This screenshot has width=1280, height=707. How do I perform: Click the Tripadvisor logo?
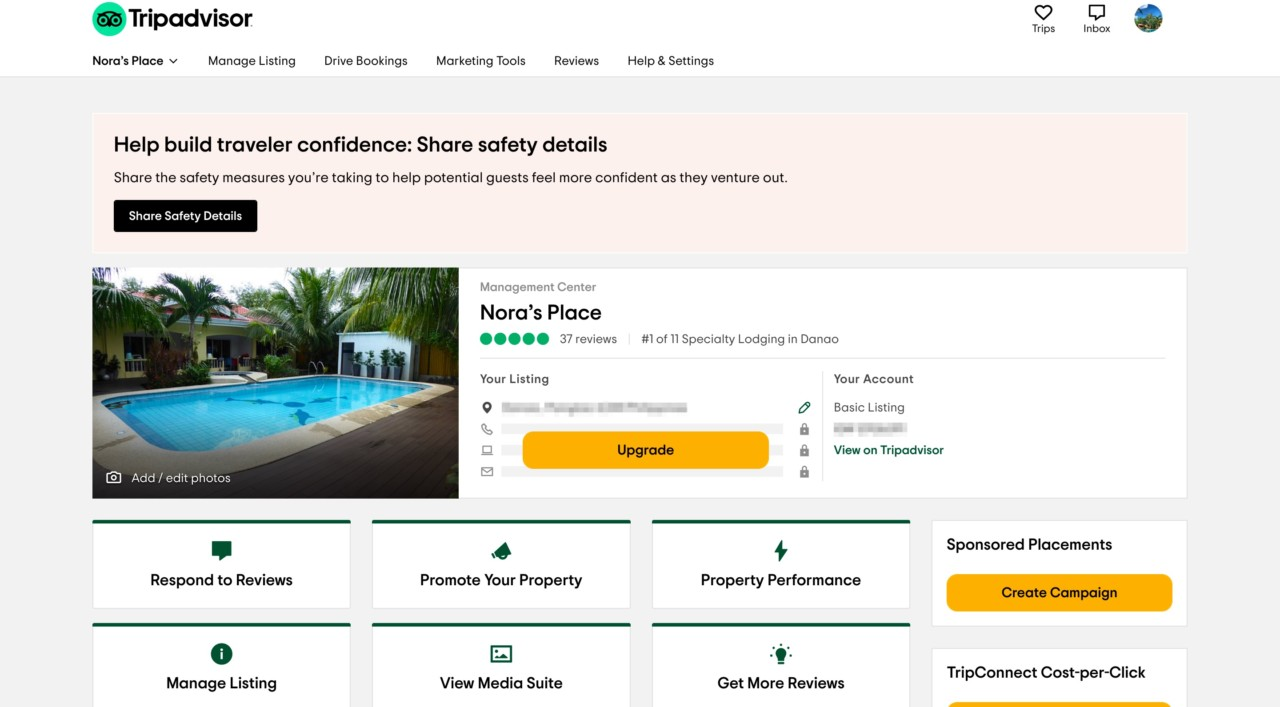point(171,18)
